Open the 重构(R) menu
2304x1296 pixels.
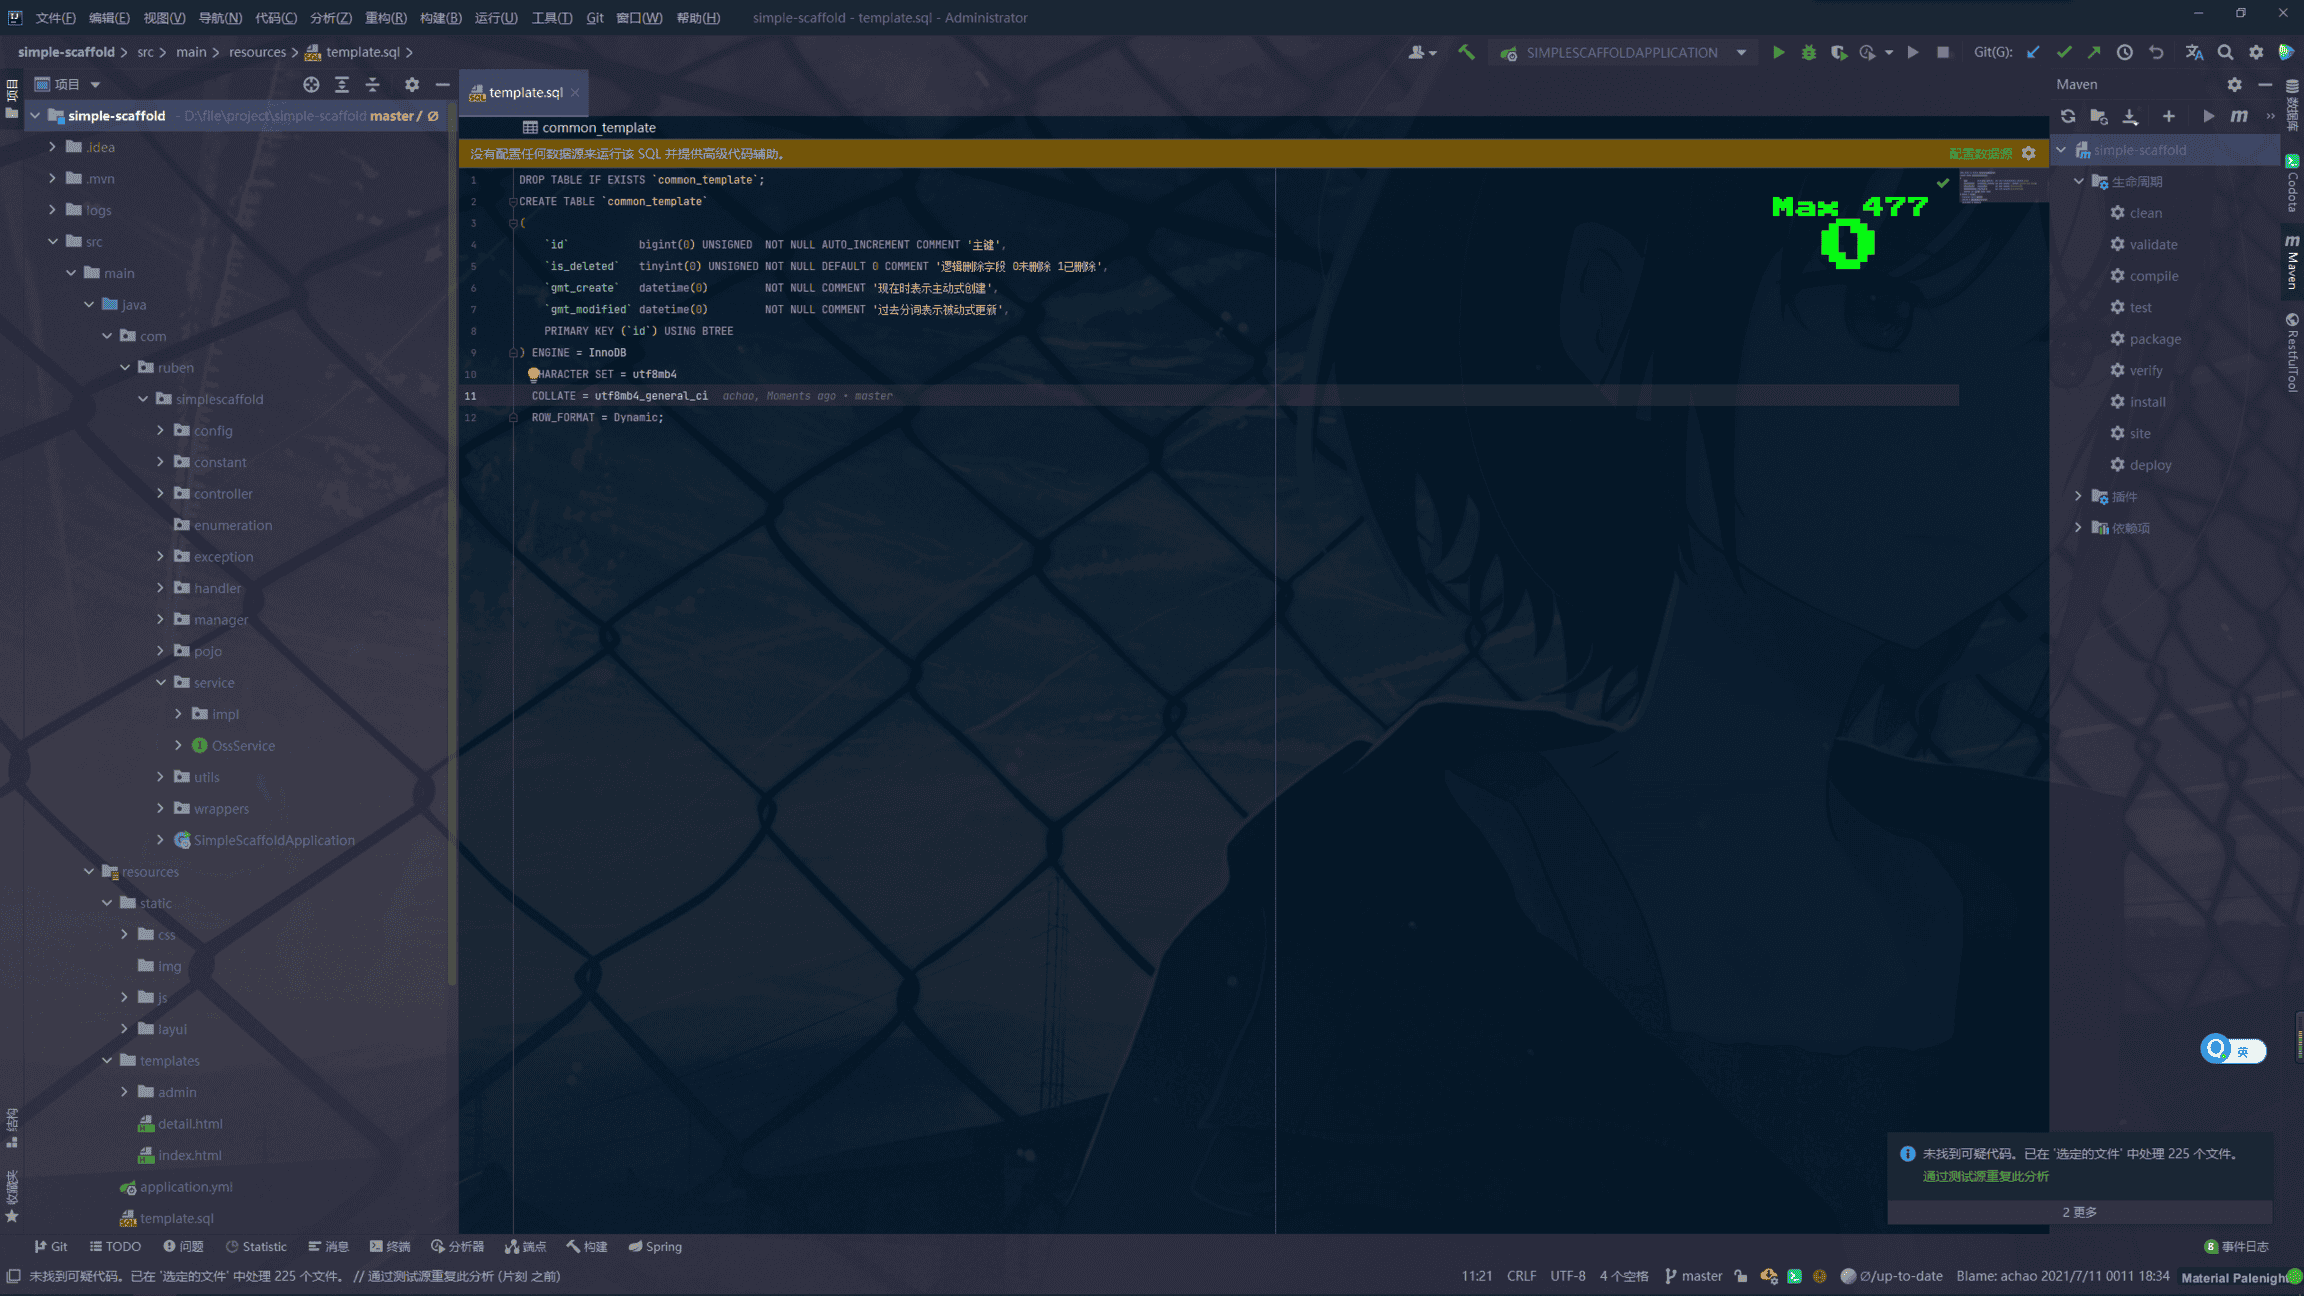pyautogui.click(x=385, y=17)
